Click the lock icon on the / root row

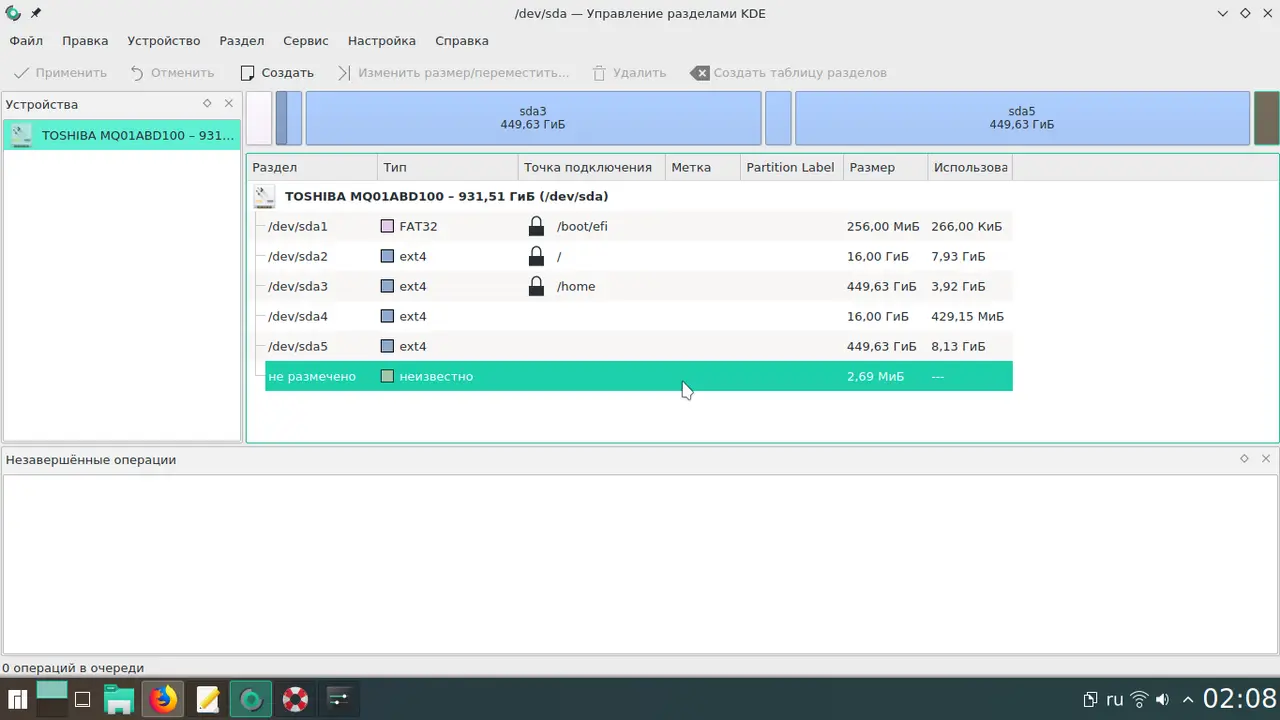(x=537, y=256)
